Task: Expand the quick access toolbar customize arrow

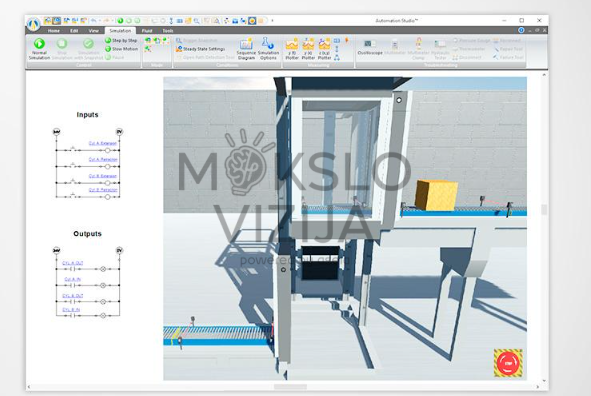Action: pyautogui.click(x=272, y=21)
